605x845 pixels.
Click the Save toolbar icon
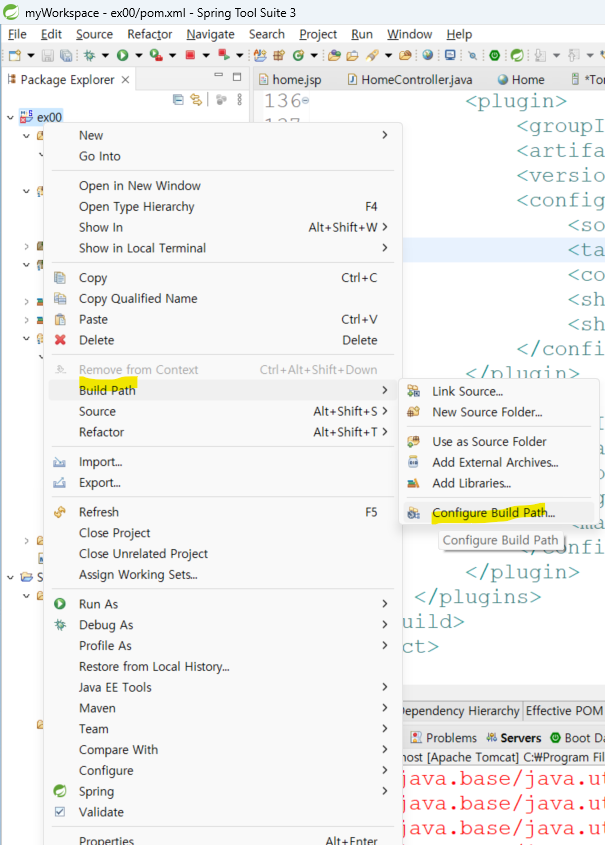(x=47, y=56)
